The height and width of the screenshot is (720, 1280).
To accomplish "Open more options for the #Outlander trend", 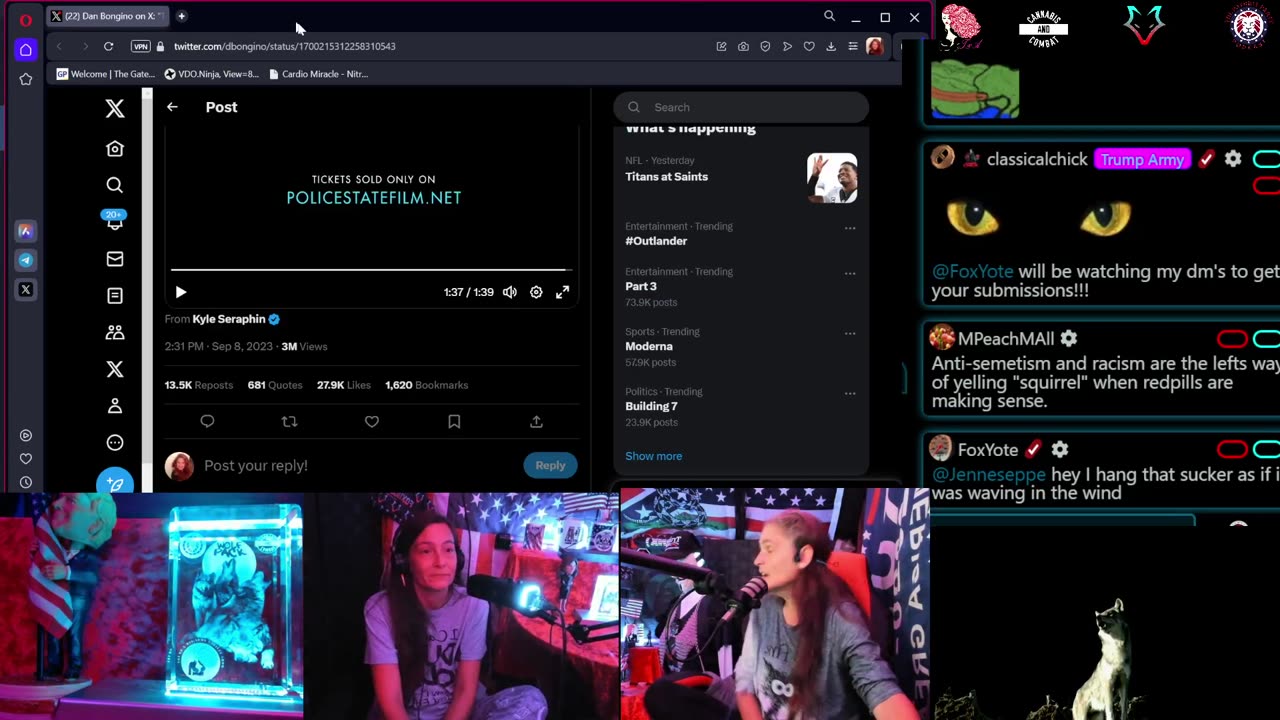I will 850,228.
